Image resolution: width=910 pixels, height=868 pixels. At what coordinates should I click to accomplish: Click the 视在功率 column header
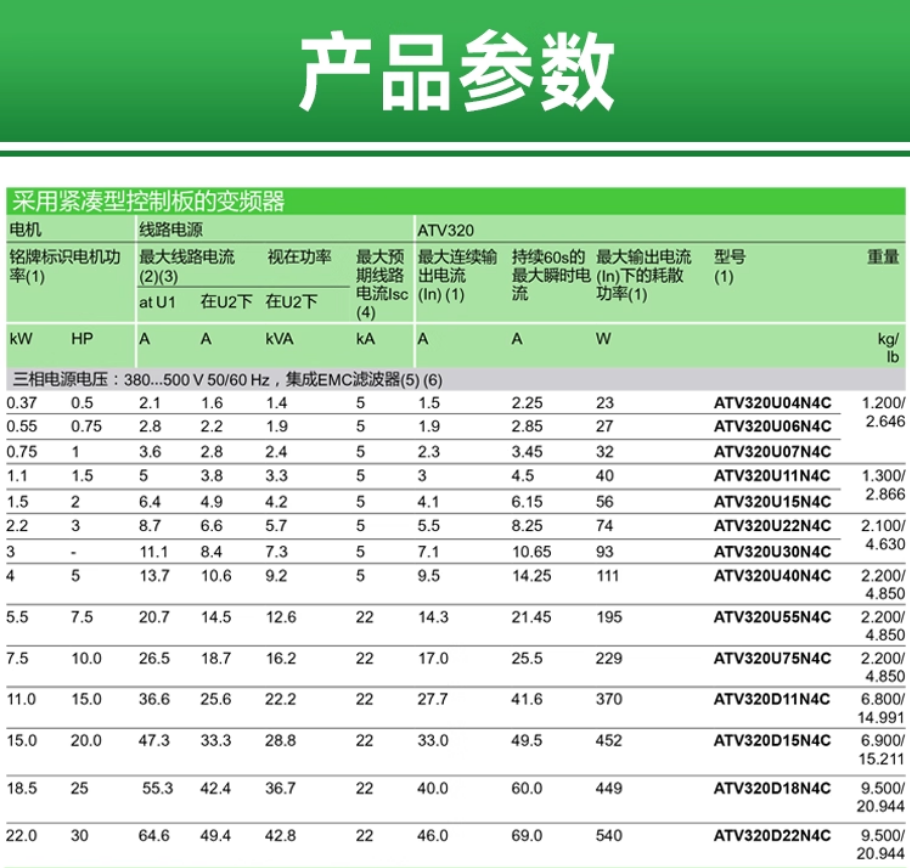pyautogui.click(x=299, y=257)
